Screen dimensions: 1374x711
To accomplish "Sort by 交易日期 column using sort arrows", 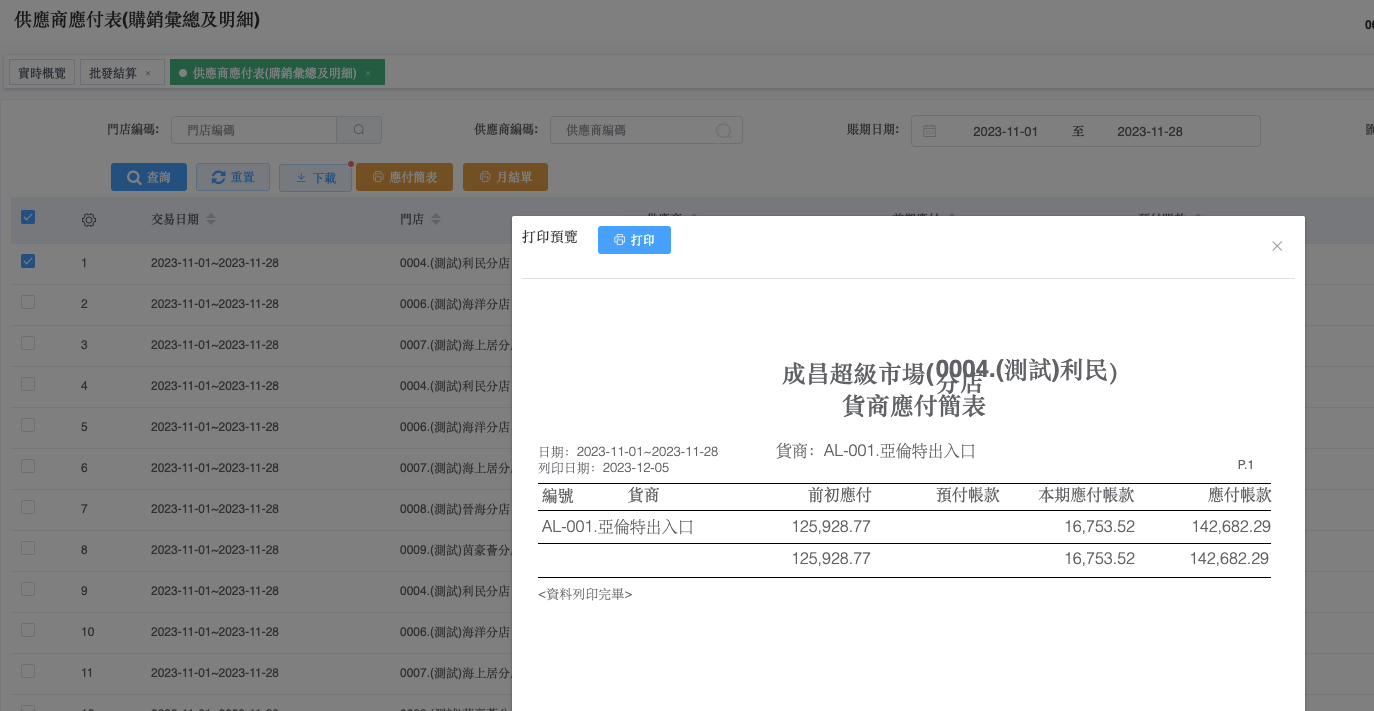I will pos(211,219).
